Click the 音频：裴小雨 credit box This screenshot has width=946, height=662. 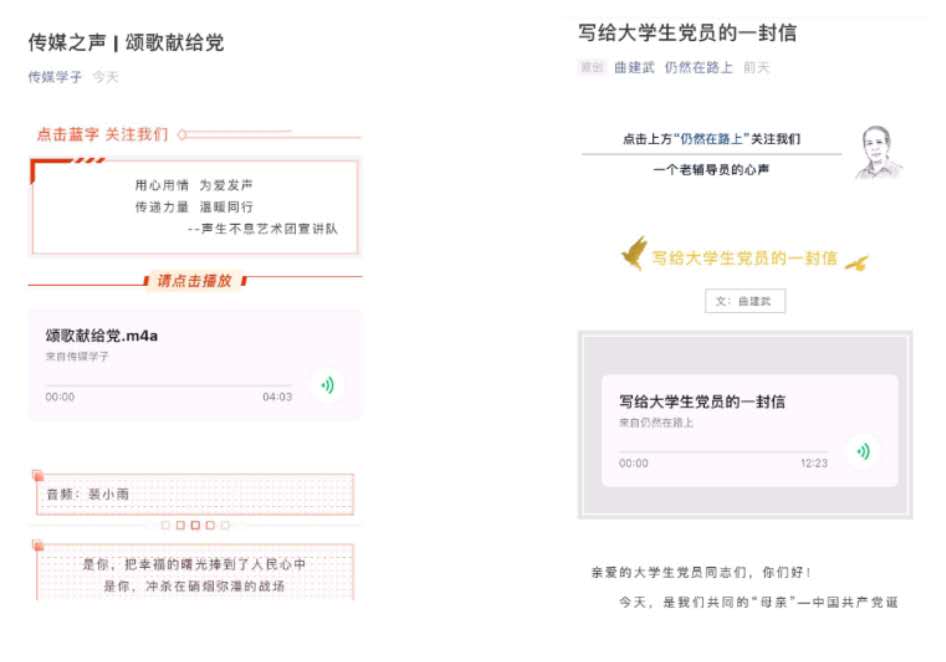point(194,494)
